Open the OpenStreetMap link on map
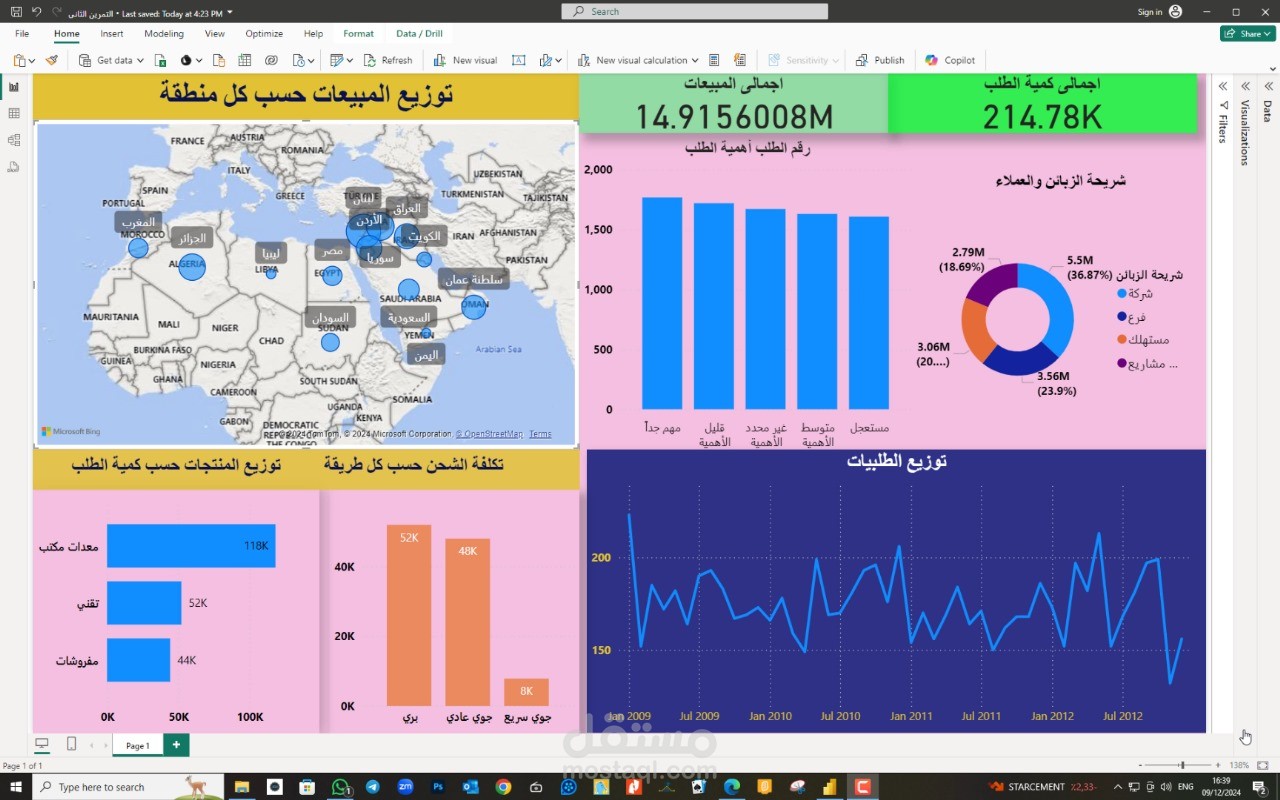The width and height of the screenshot is (1280, 800). pyautogui.click(x=489, y=434)
